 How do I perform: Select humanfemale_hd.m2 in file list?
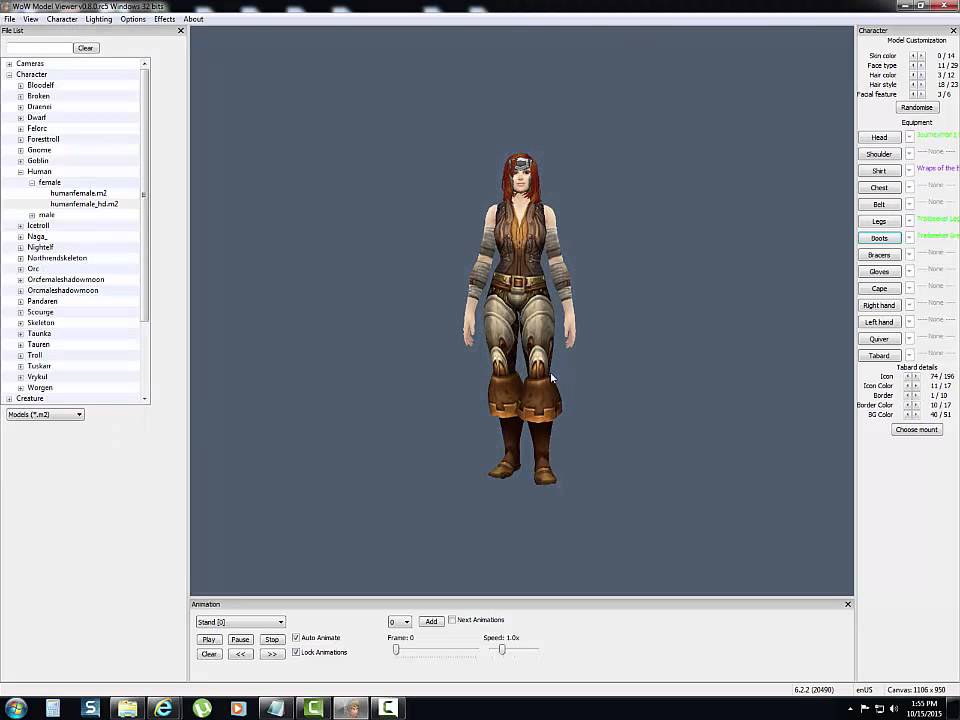click(84, 204)
